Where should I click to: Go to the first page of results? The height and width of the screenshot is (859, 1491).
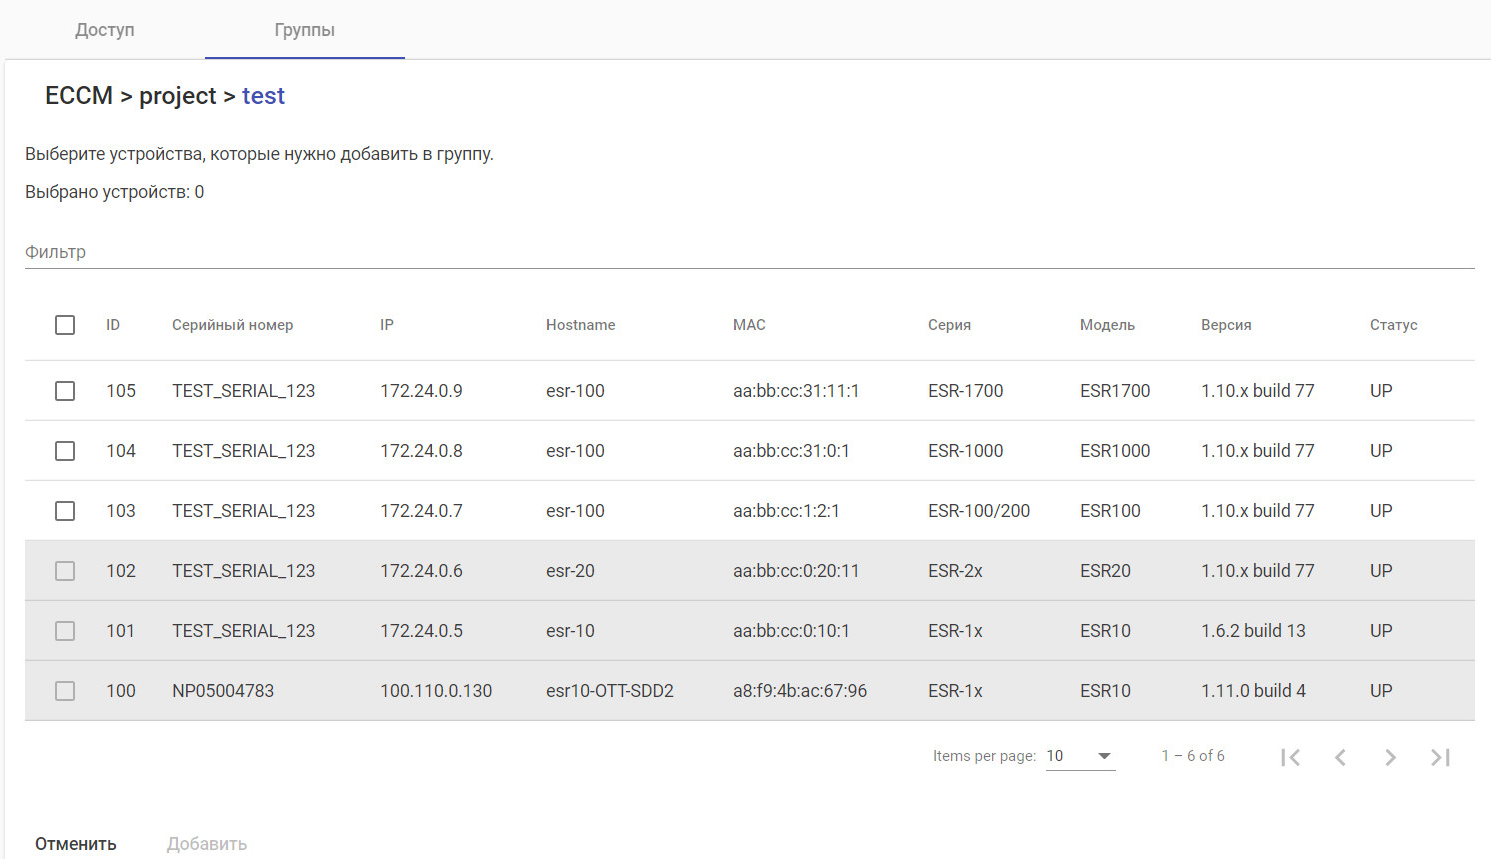1290,757
